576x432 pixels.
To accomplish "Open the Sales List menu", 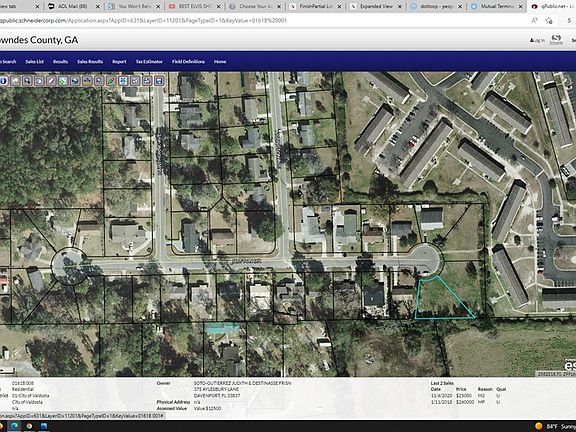I will [x=35, y=61].
